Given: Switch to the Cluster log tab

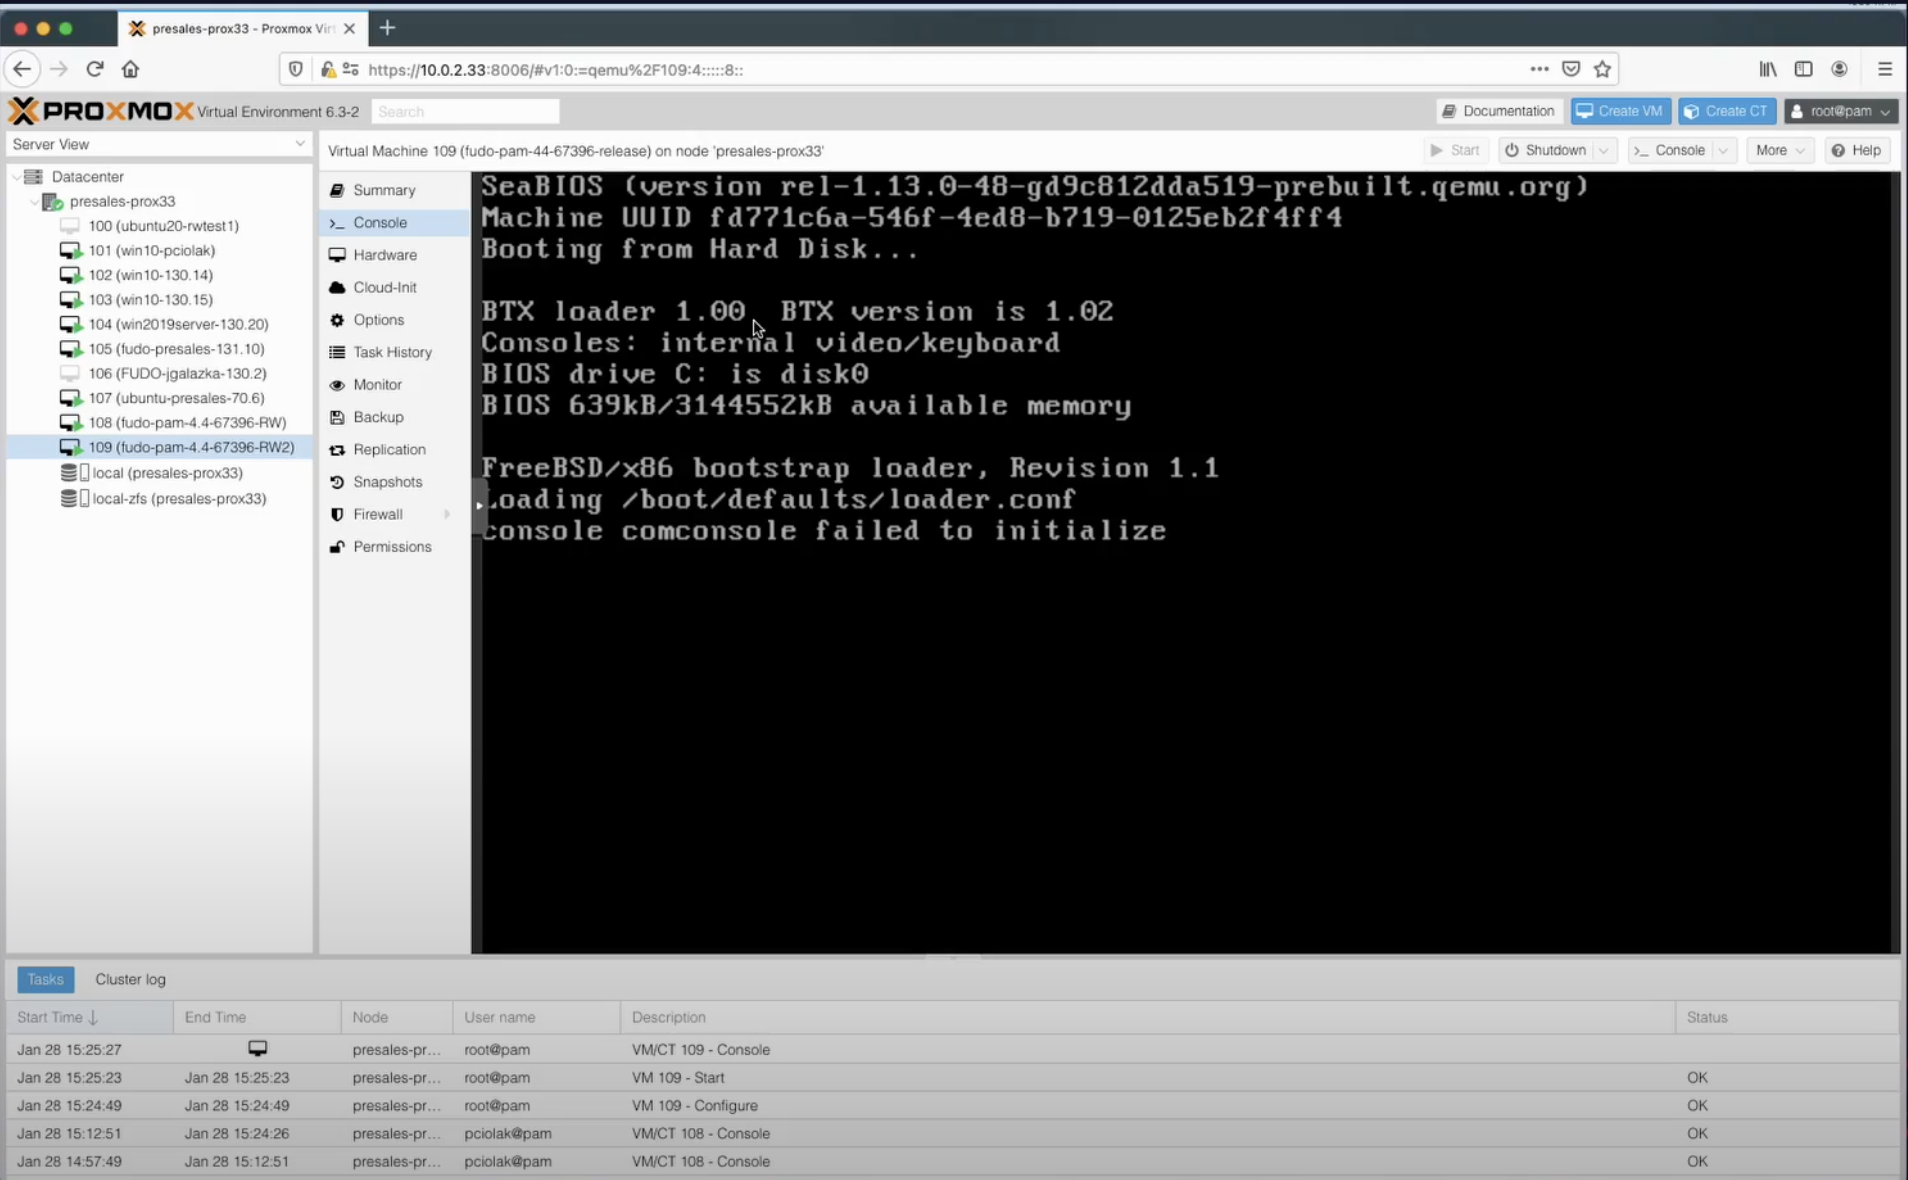Looking at the screenshot, I should tap(130, 979).
